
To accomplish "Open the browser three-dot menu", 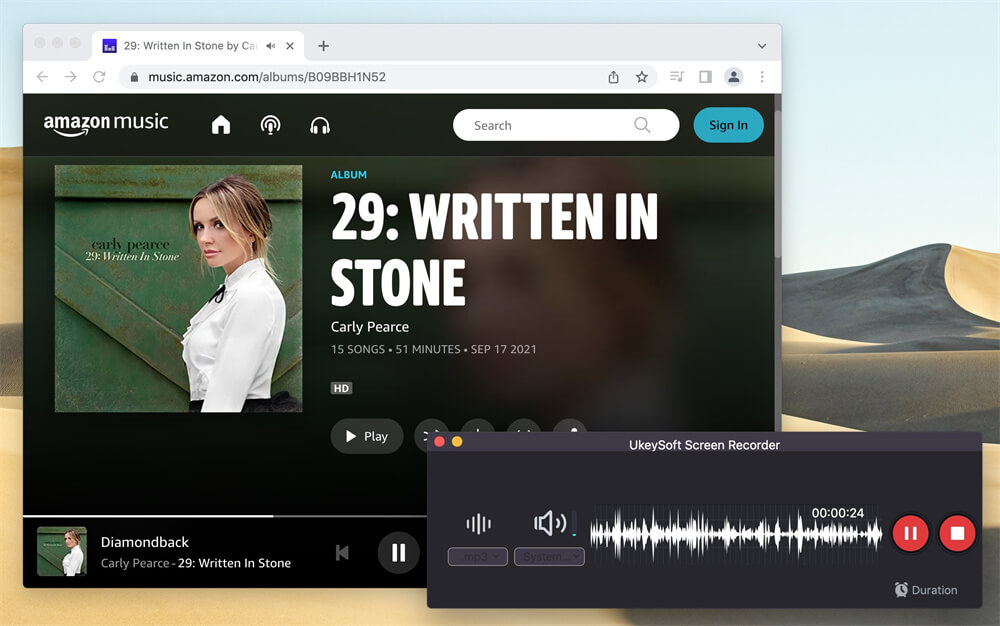I will (x=762, y=76).
